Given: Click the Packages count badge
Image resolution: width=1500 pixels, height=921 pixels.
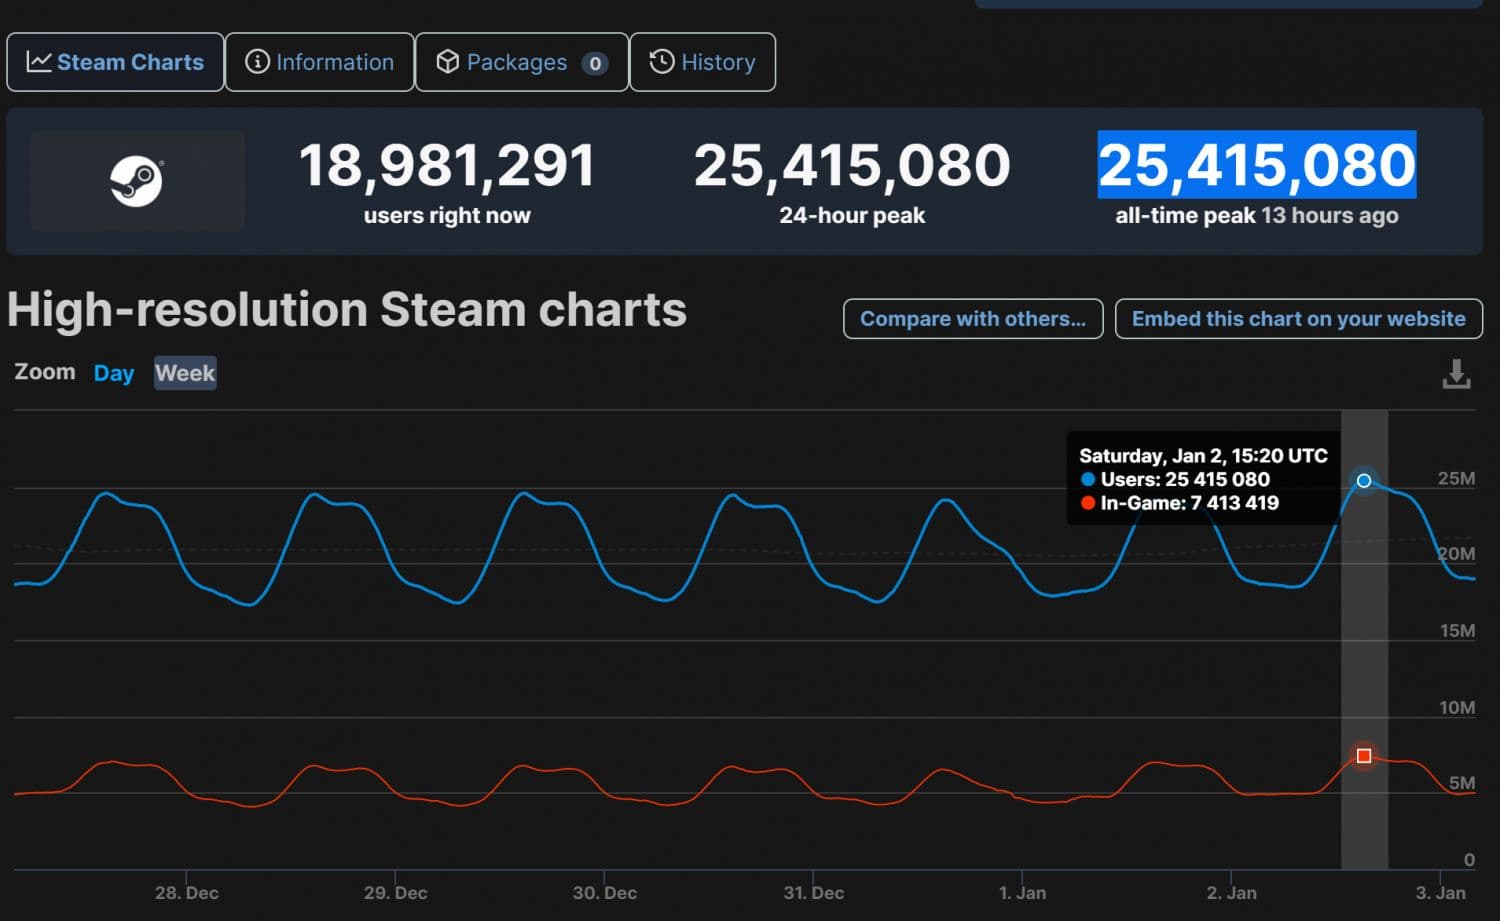Looking at the screenshot, I should (595, 63).
